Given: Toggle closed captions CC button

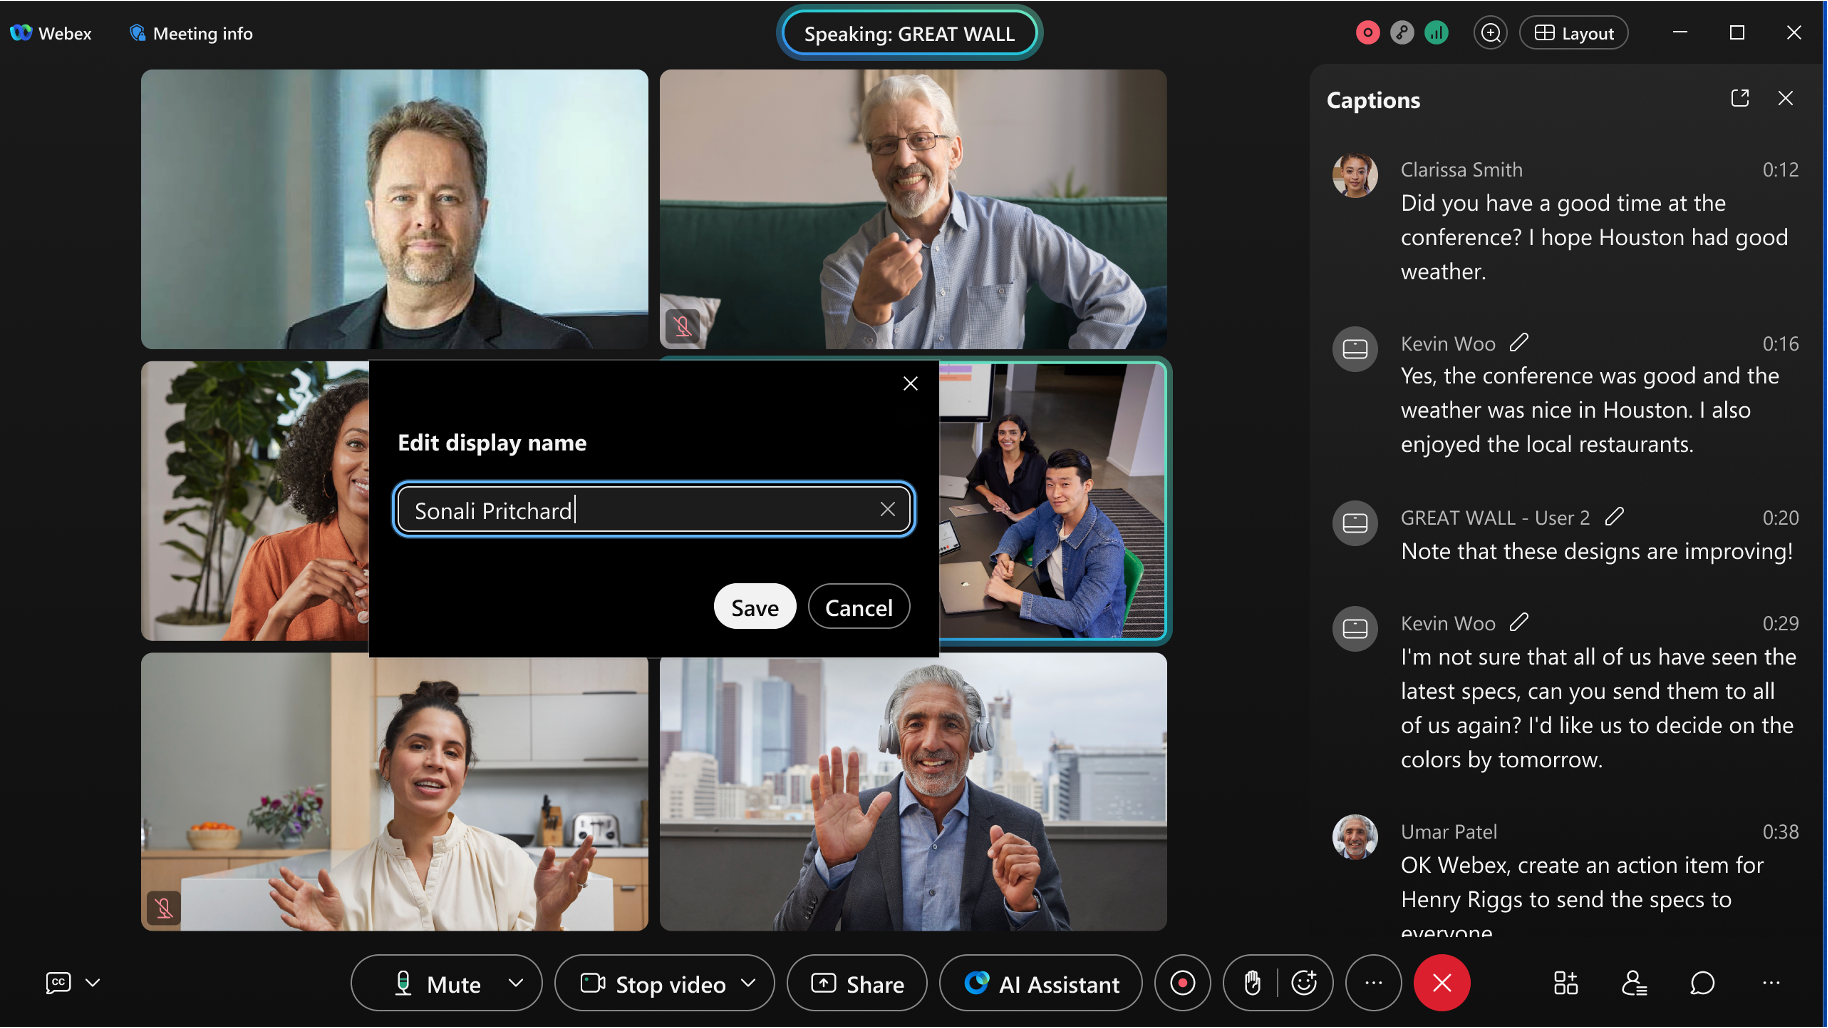Looking at the screenshot, I should pyautogui.click(x=59, y=983).
